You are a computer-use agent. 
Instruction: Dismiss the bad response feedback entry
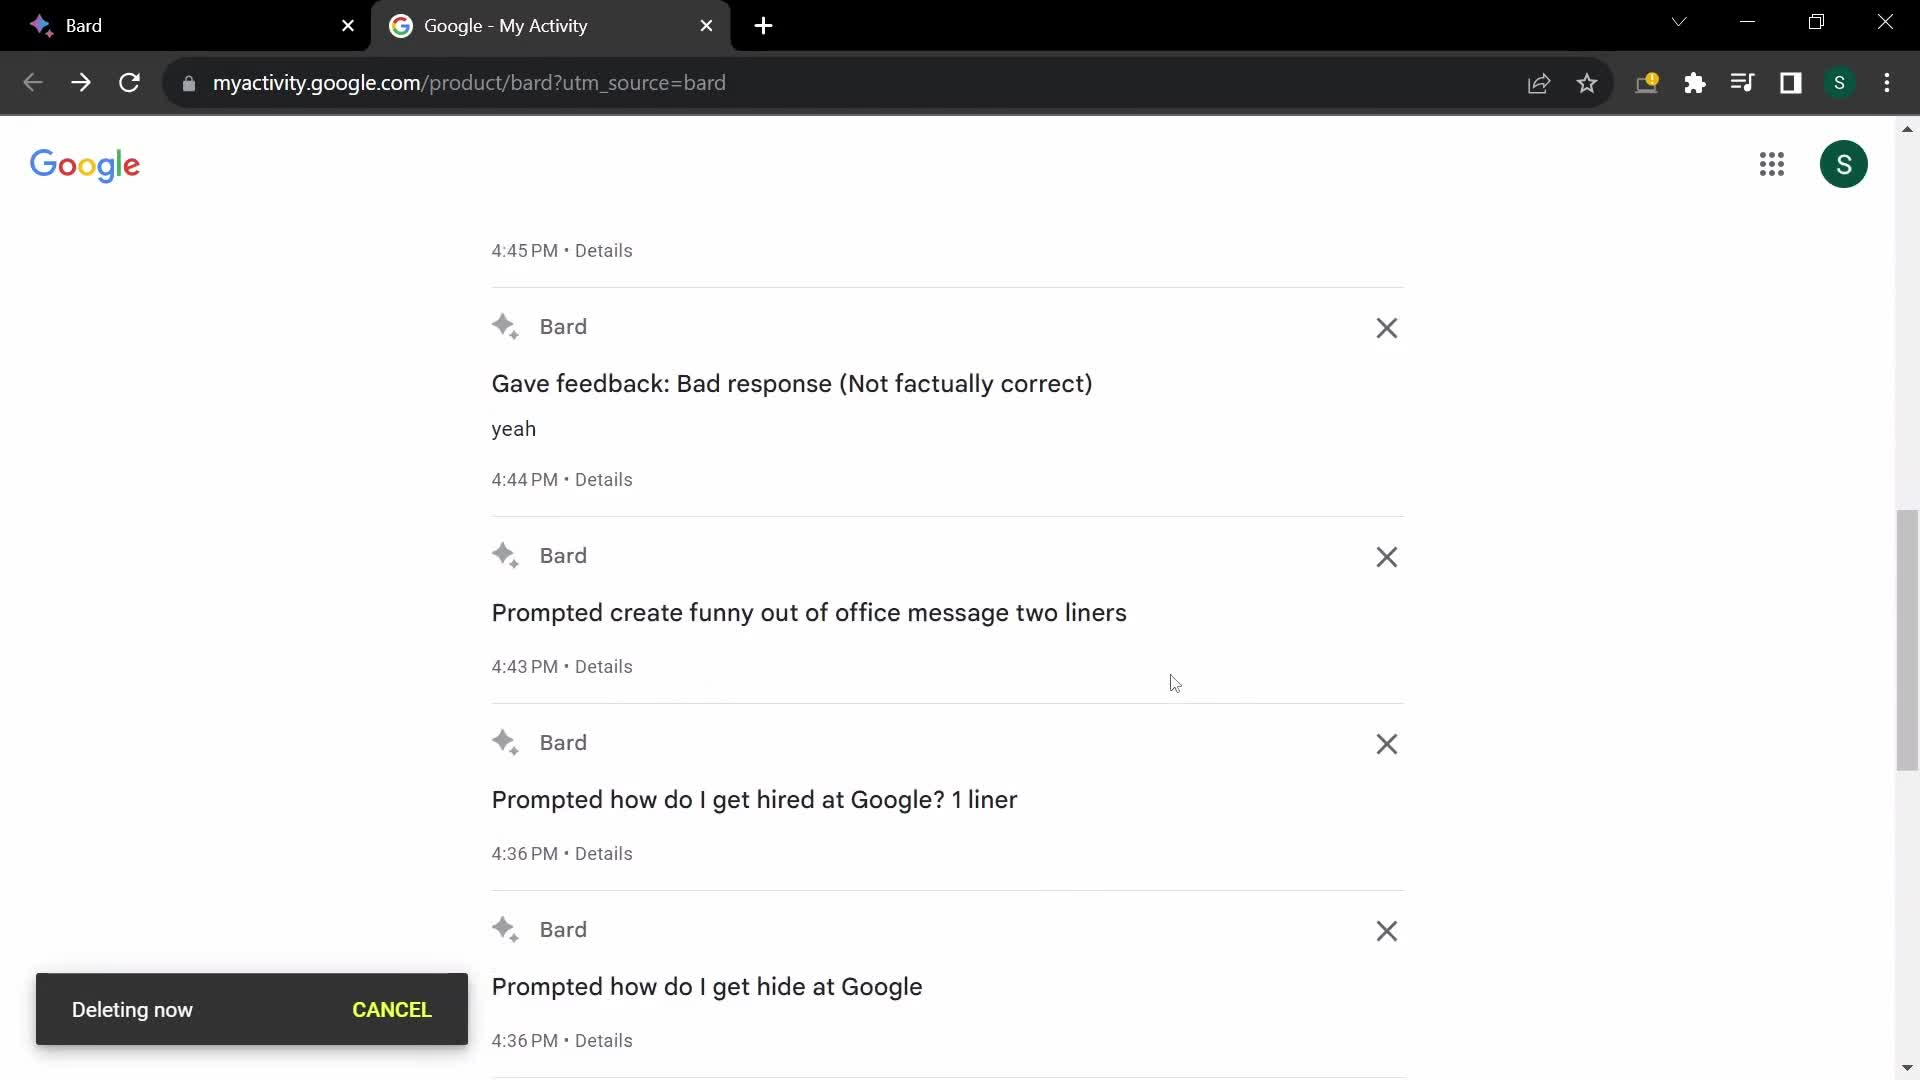[1386, 327]
